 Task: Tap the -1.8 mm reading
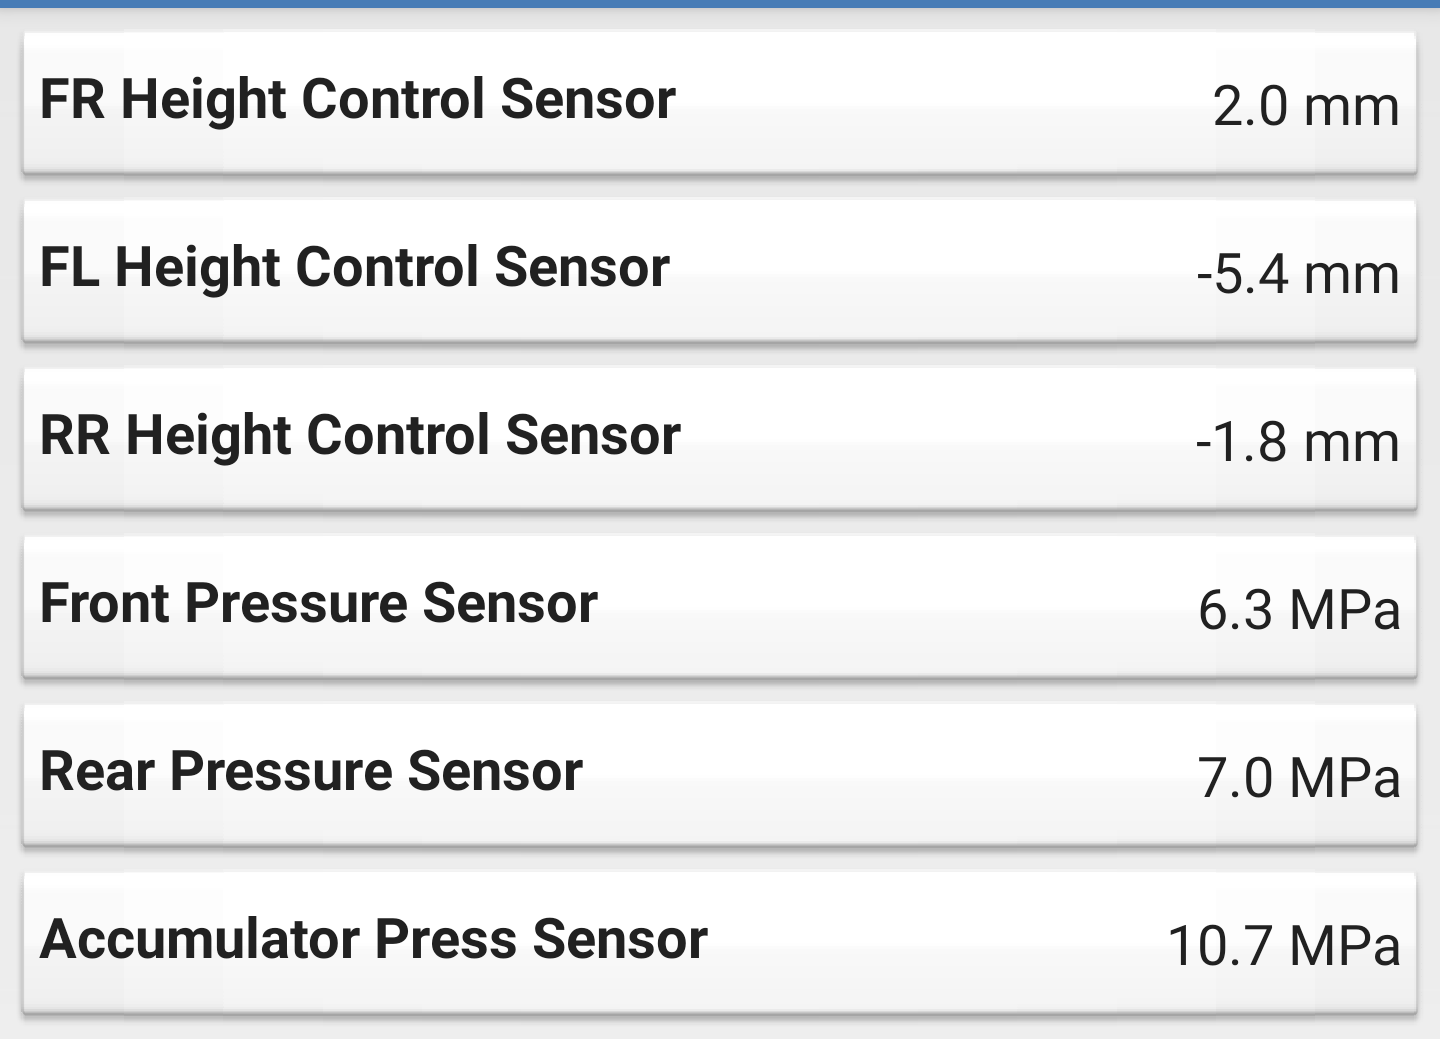[1298, 442]
